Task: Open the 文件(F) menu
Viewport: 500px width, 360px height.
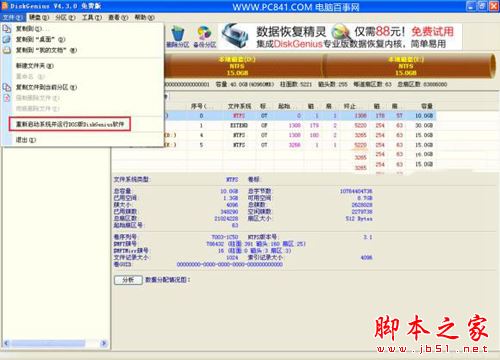Action: [x=13, y=17]
